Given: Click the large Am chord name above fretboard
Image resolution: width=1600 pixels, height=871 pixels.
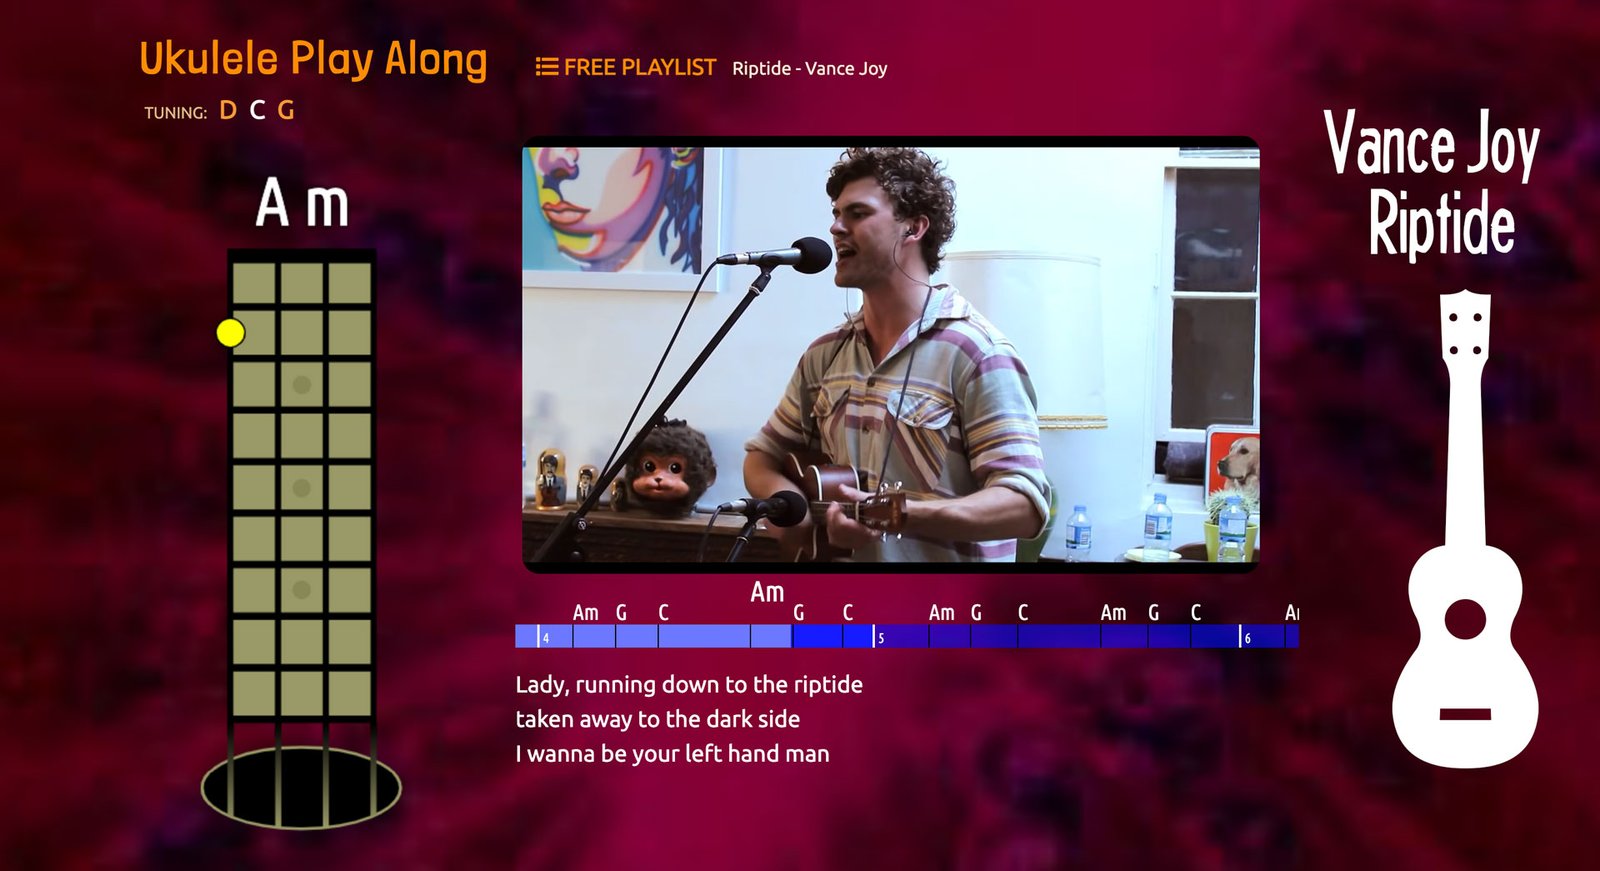Looking at the screenshot, I should 302,203.
